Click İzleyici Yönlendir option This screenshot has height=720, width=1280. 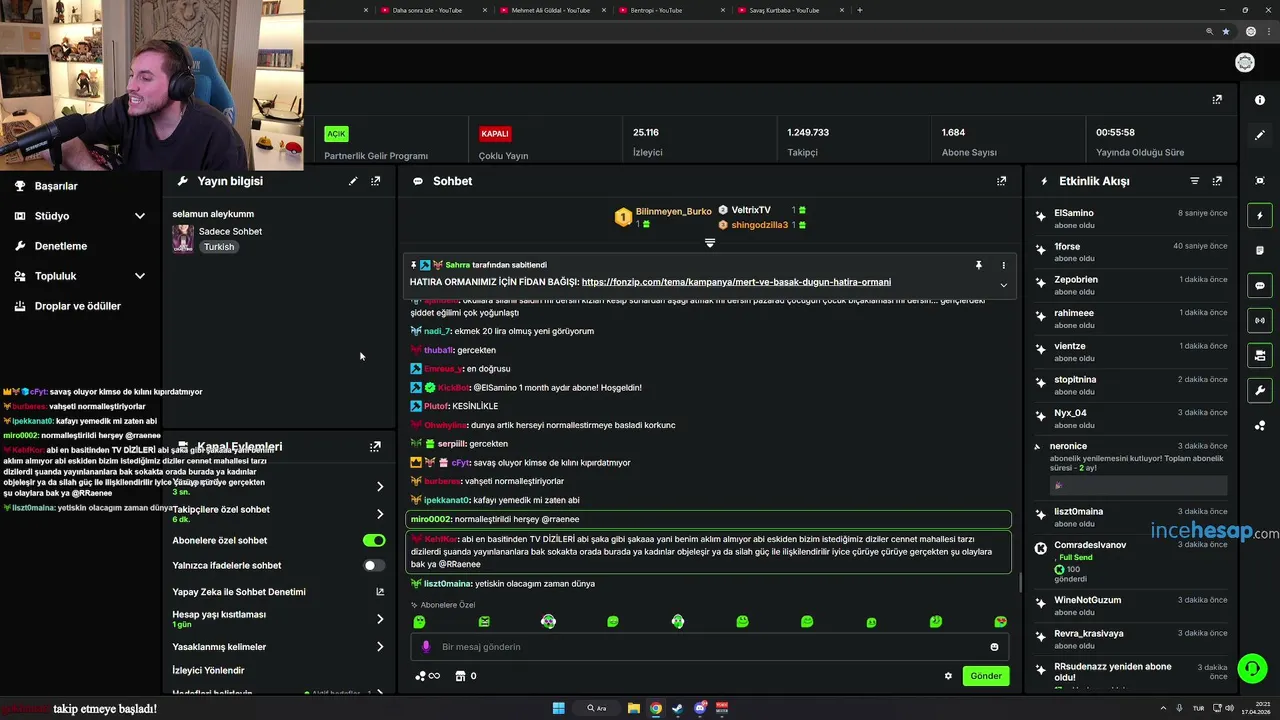208,670
